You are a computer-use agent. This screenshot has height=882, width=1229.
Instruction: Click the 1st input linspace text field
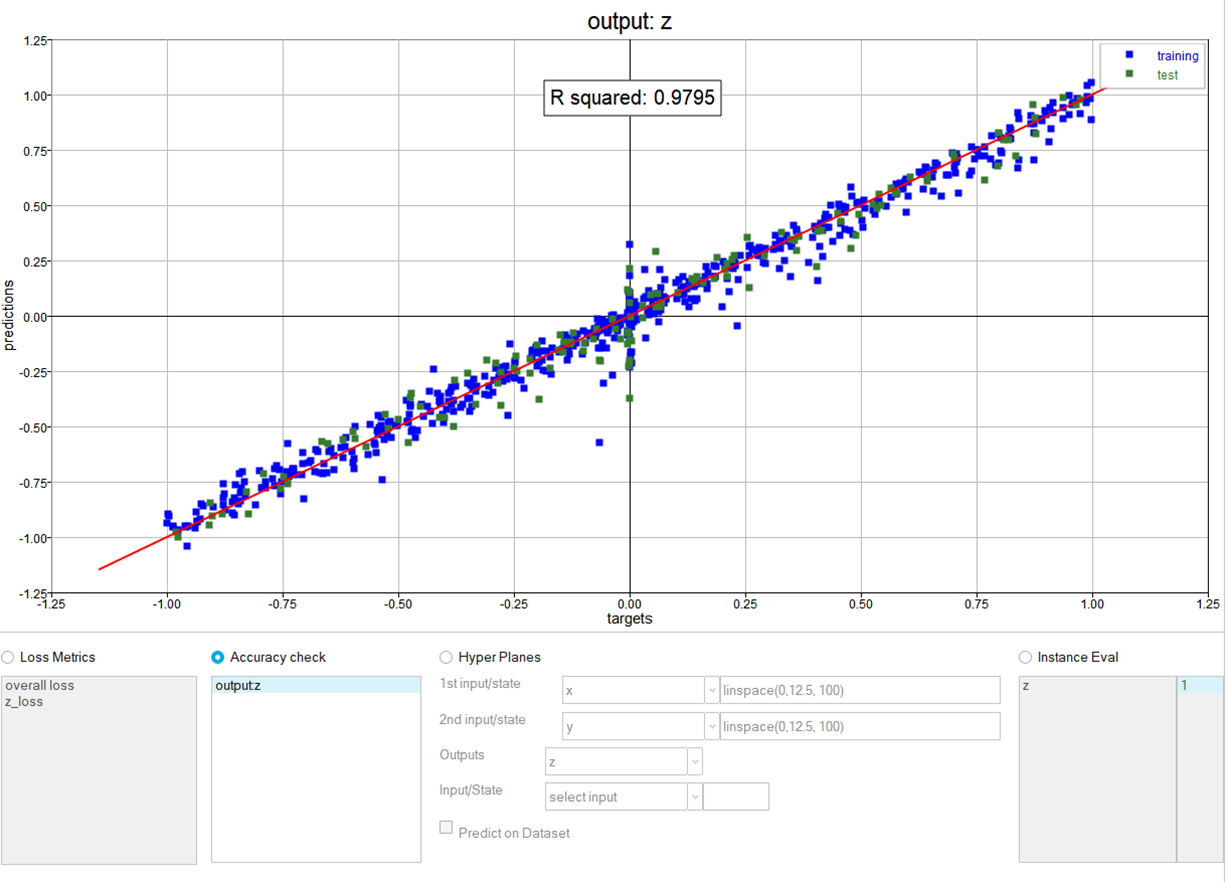859,690
